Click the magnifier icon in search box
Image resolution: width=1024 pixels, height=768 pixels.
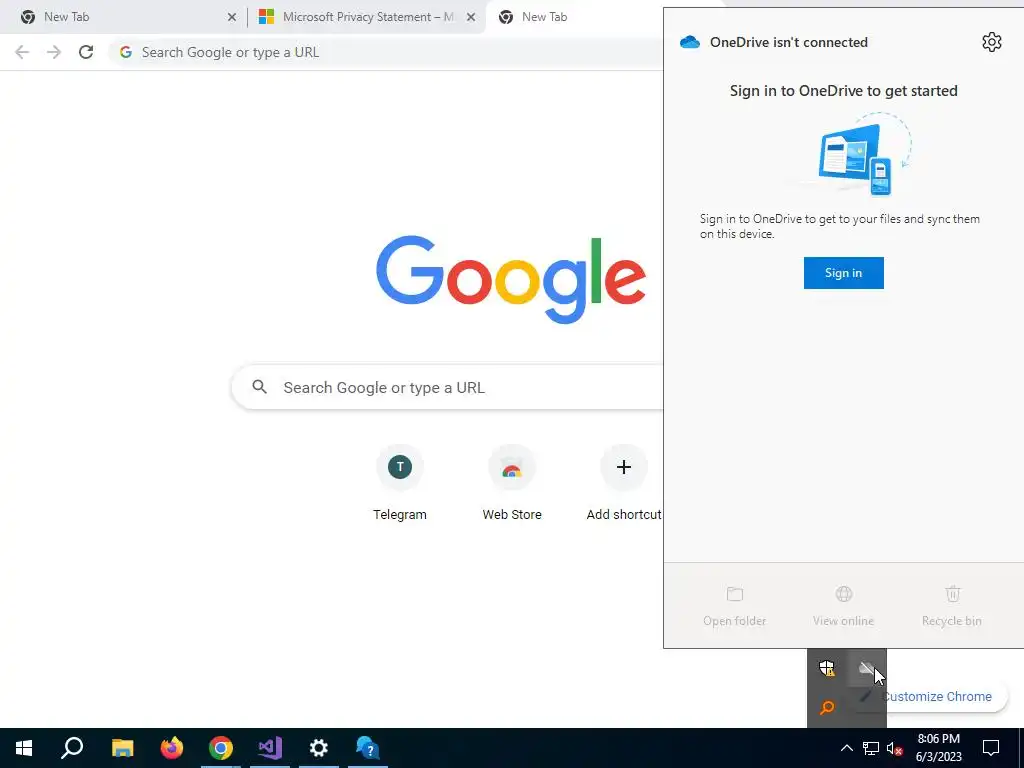[259, 387]
